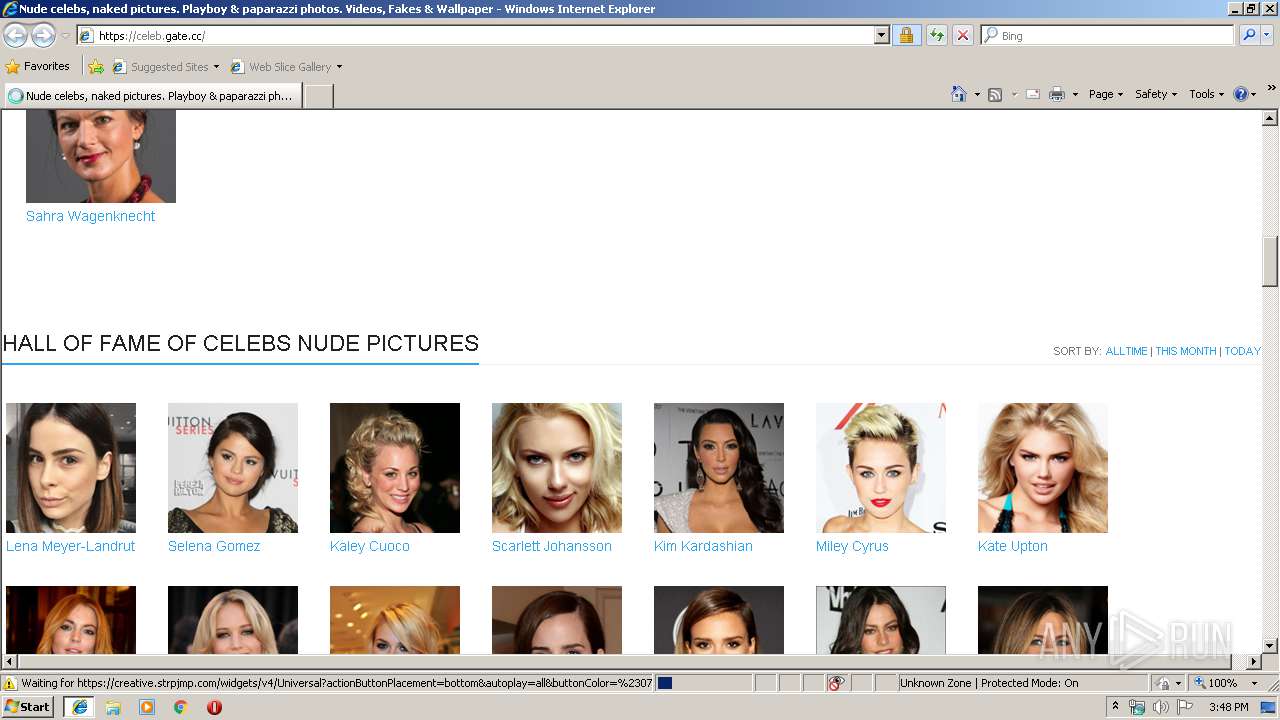The image size is (1280, 720).
Task: Open Chrome taskbar icon
Action: click(x=181, y=707)
